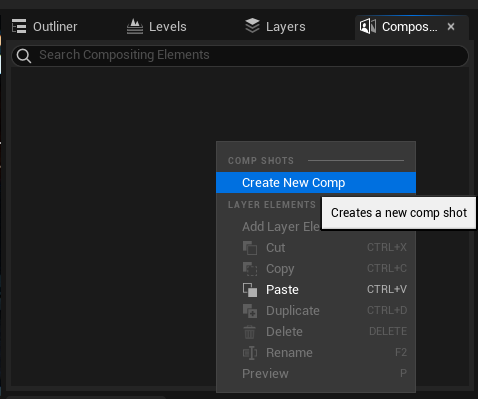Select Duplicate from context menu
Viewport: 478px width, 399px height.
[x=316, y=311]
